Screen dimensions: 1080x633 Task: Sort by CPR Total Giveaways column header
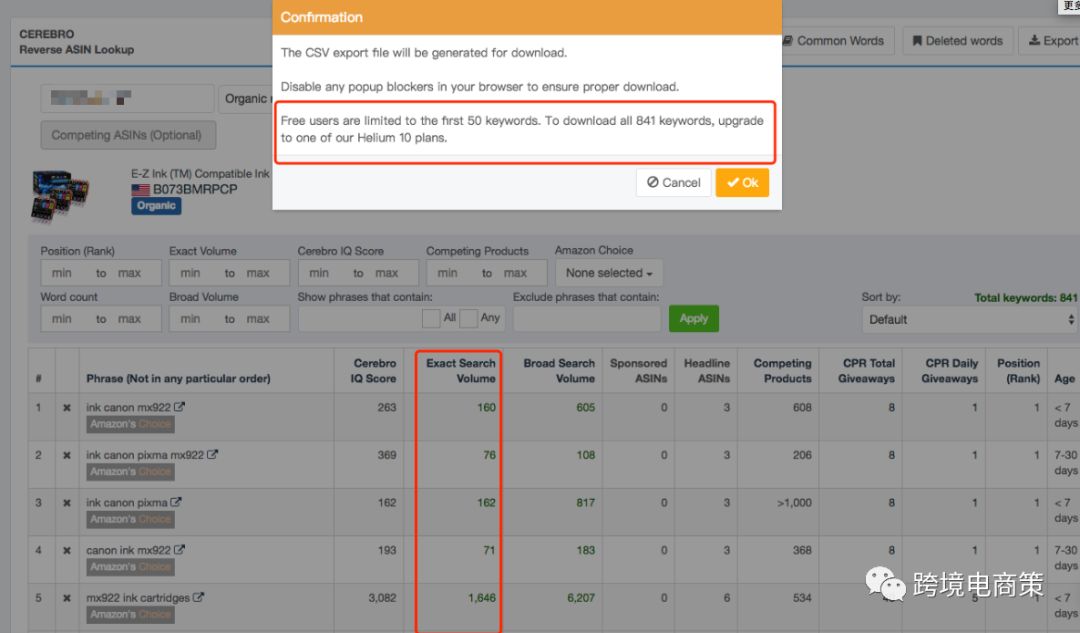click(866, 371)
